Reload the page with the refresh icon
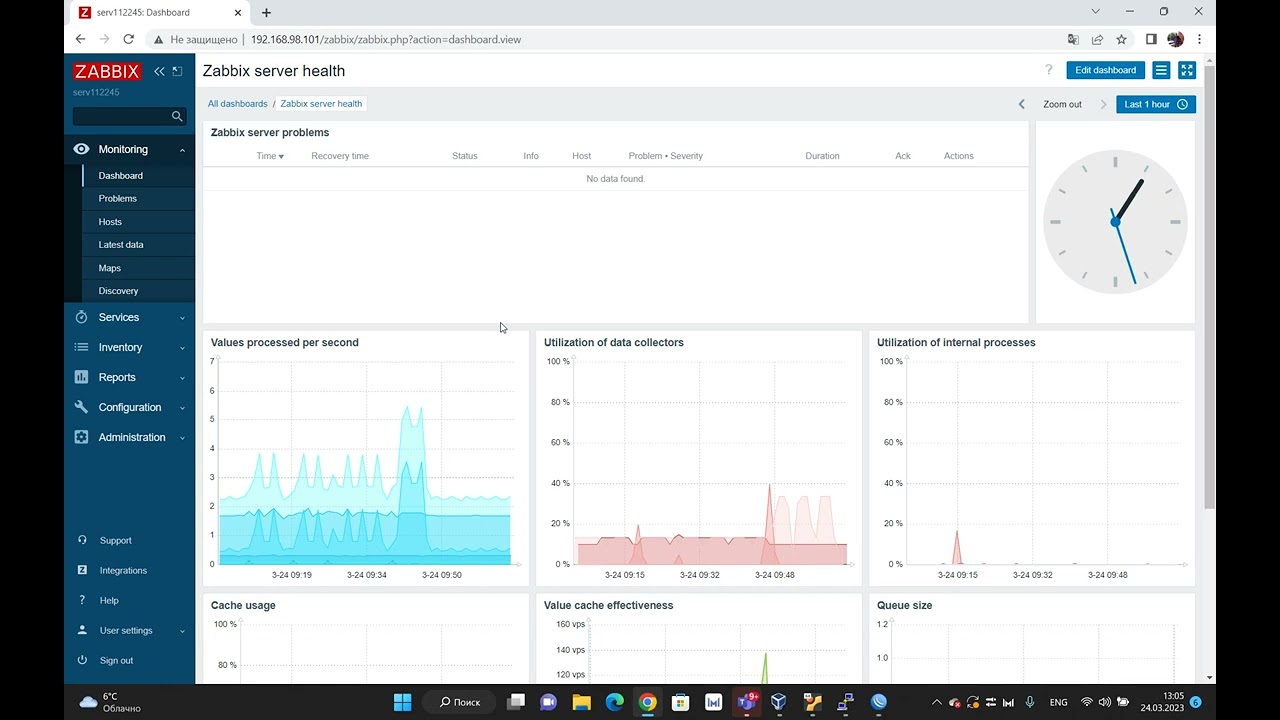Screen dimensions: 1280x720 tap(128, 39)
